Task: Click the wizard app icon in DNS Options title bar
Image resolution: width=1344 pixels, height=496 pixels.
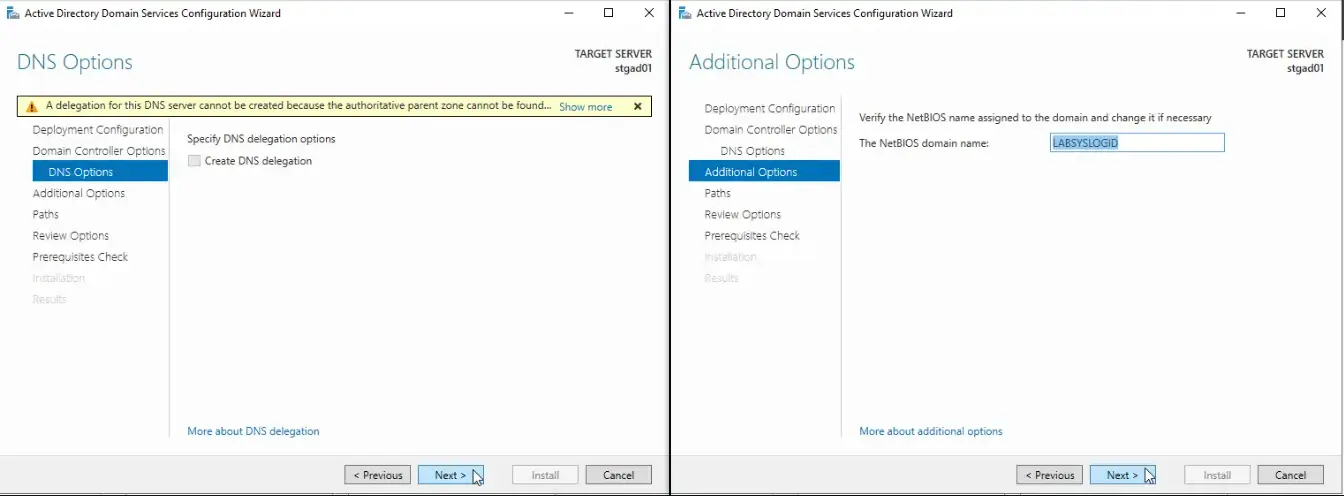Action: pyautogui.click(x=13, y=13)
